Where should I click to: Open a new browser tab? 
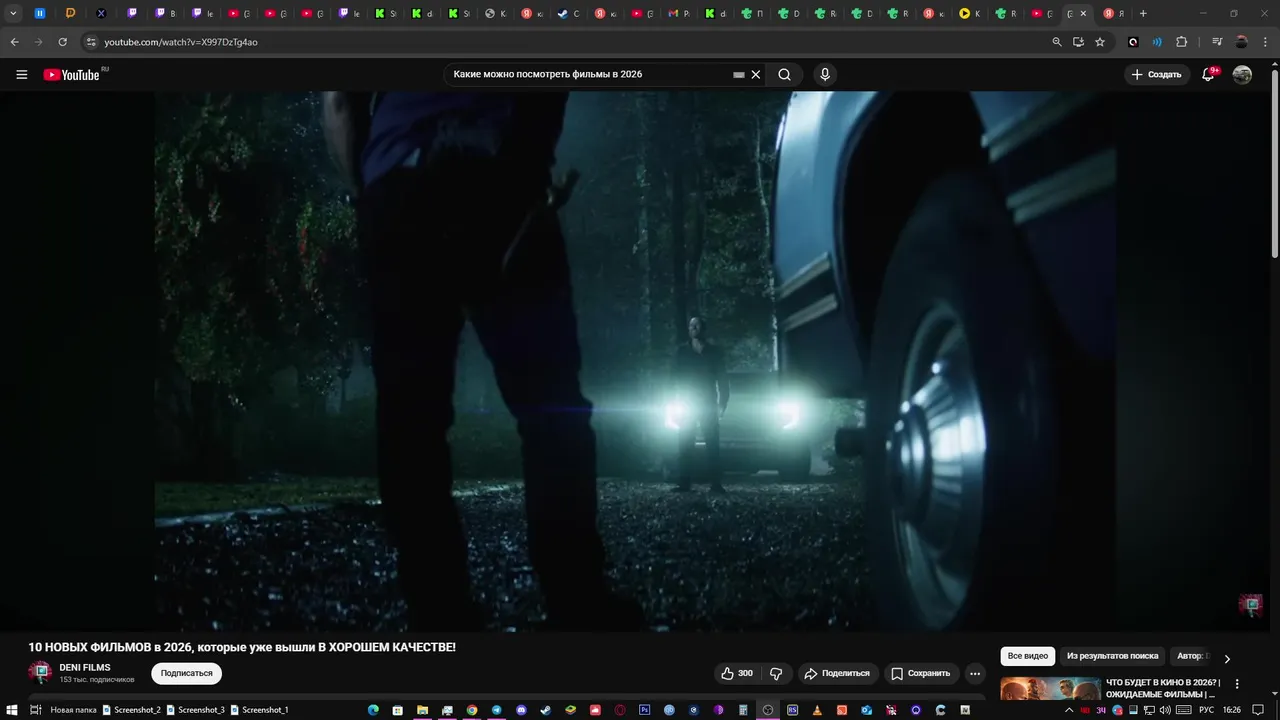1143,13
